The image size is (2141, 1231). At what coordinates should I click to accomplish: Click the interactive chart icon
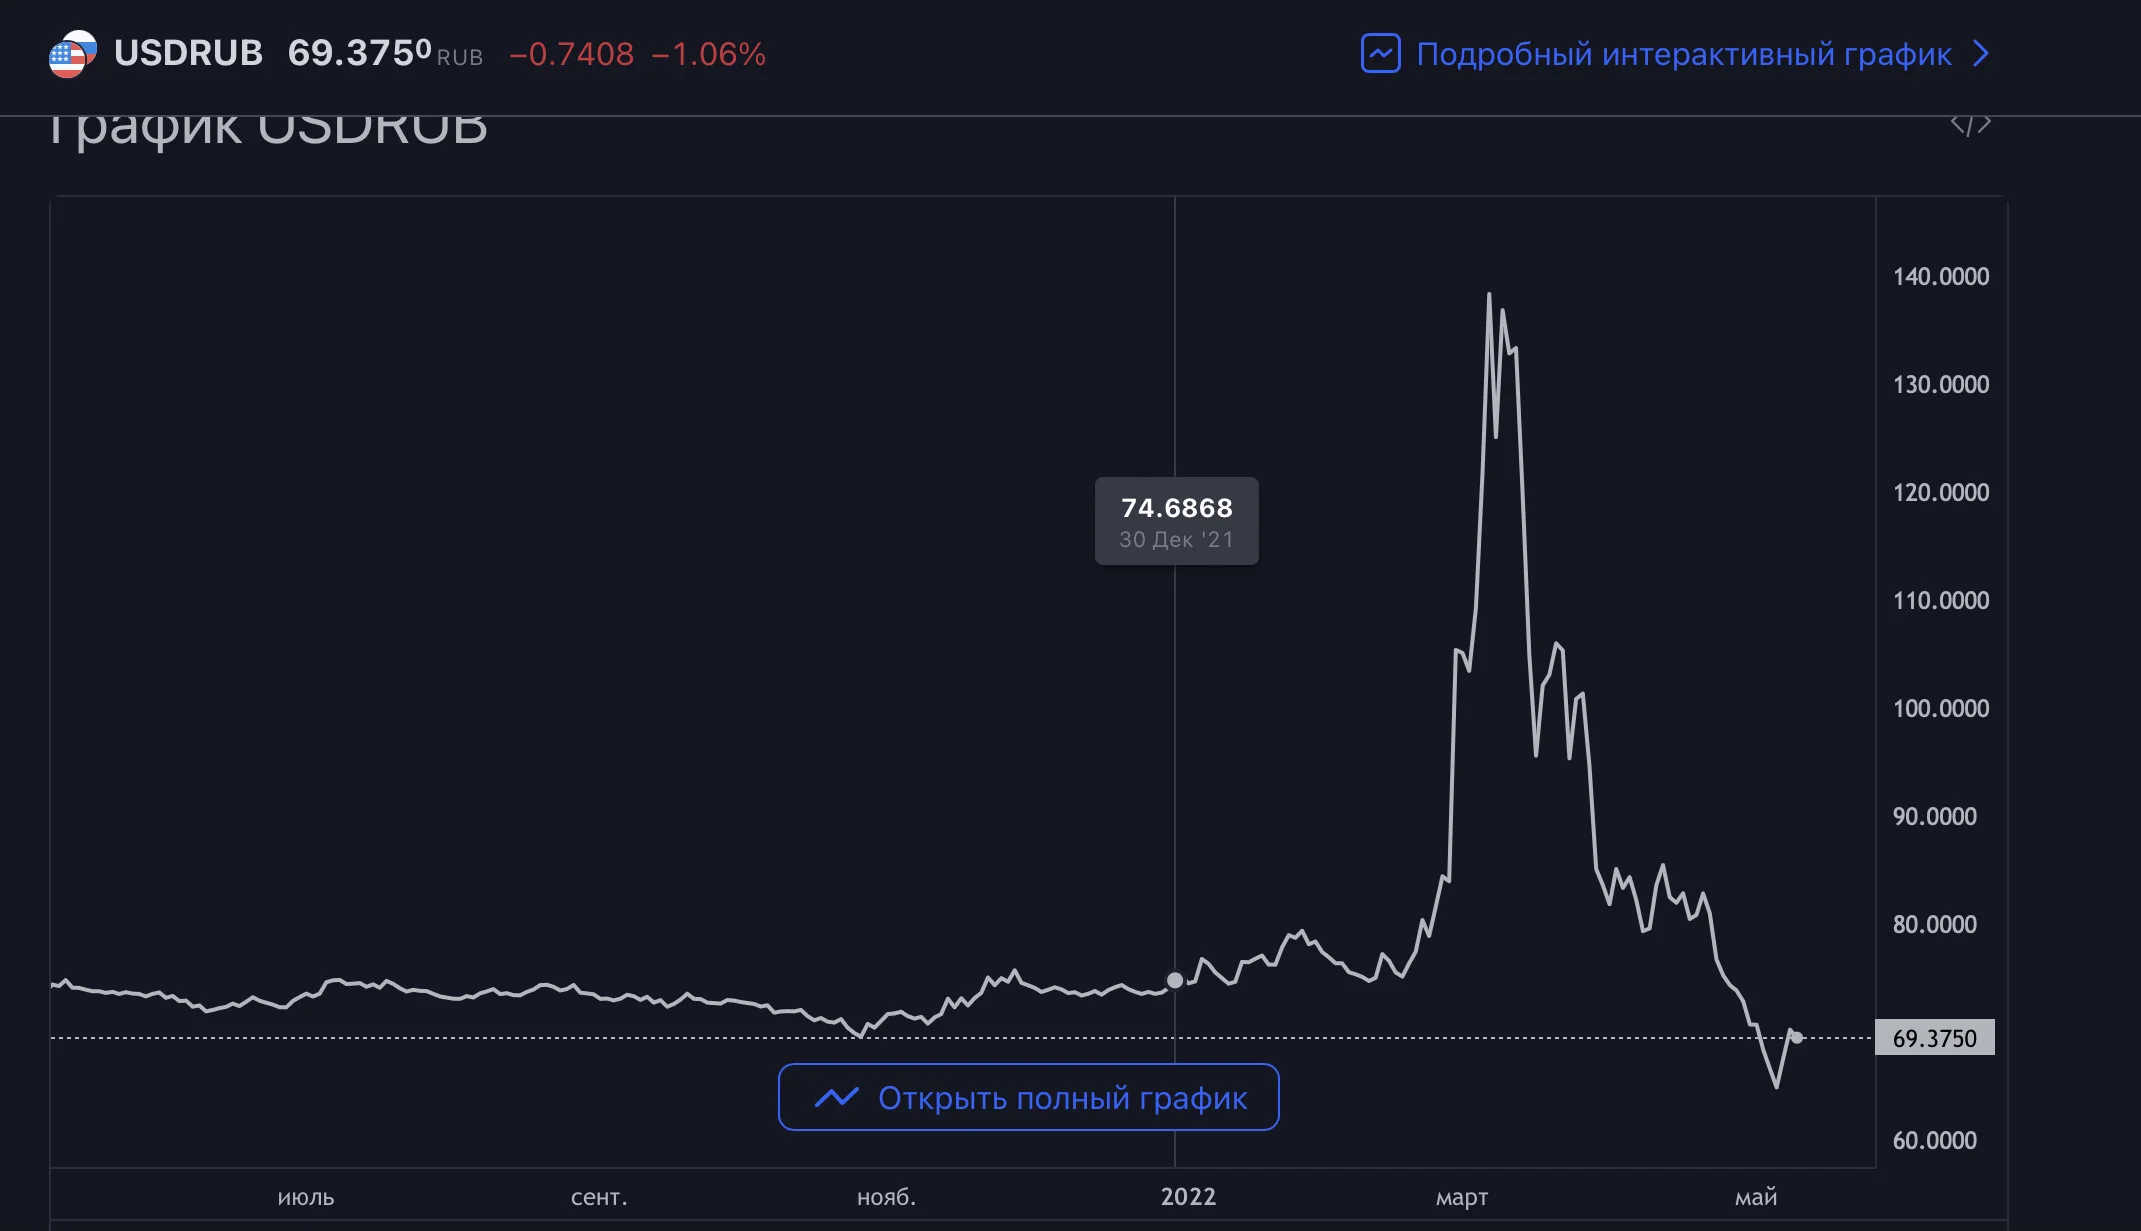click(1380, 54)
